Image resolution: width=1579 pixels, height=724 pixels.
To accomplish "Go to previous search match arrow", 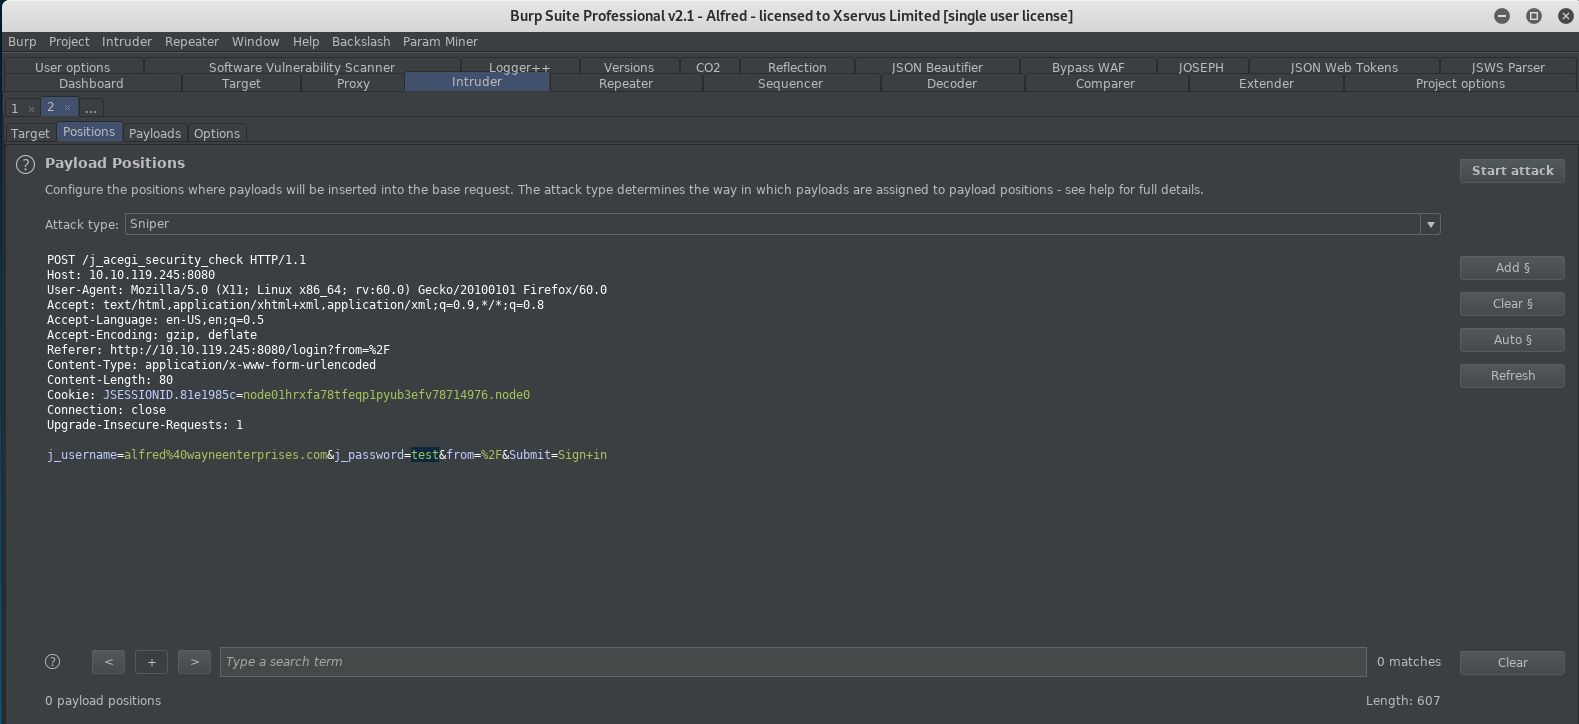I will coord(108,662).
